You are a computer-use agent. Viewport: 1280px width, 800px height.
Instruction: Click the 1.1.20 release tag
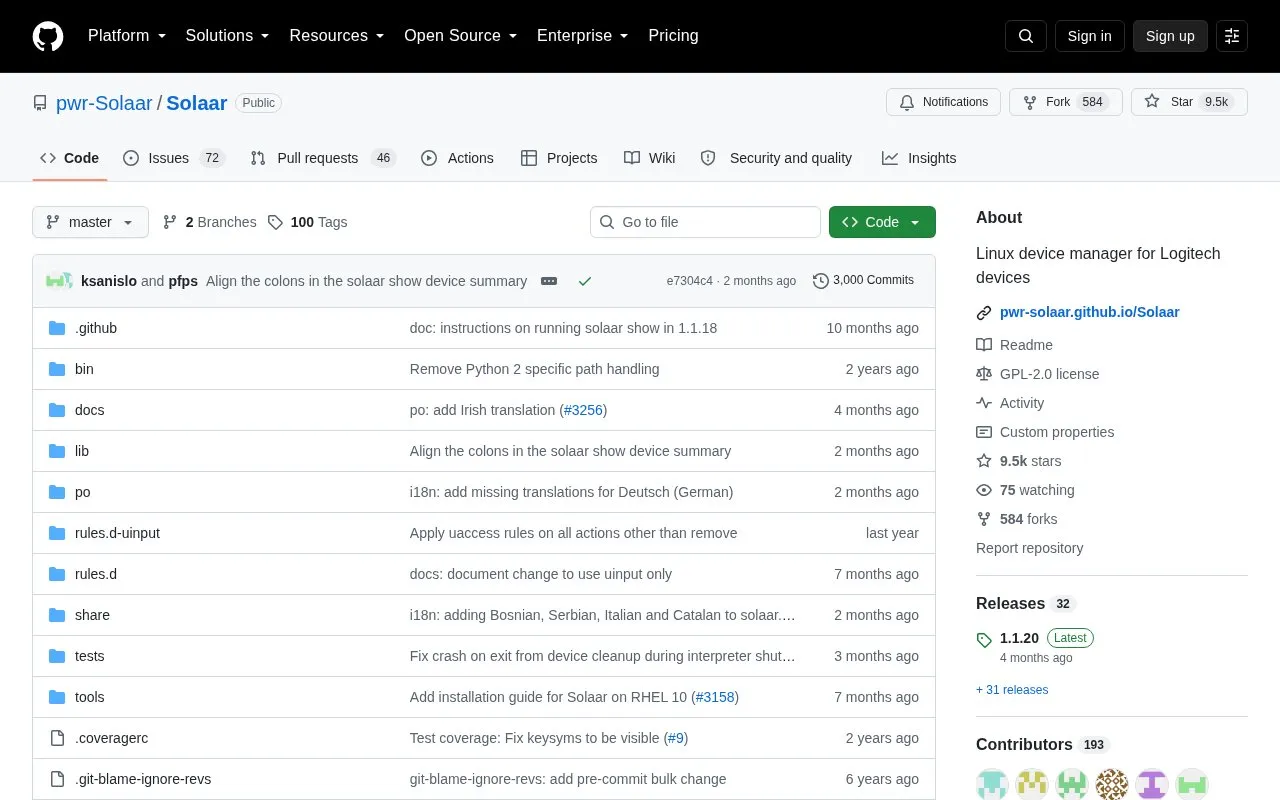click(x=1019, y=638)
